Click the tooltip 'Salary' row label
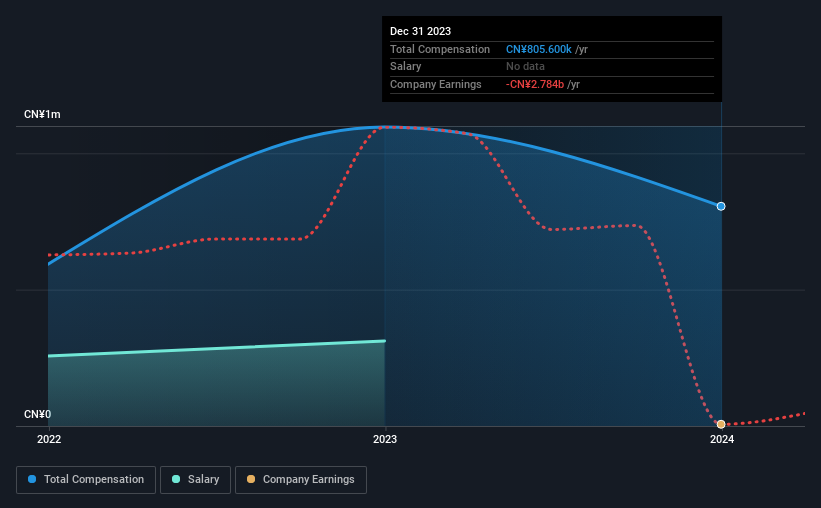The height and width of the screenshot is (508, 821). click(405, 67)
